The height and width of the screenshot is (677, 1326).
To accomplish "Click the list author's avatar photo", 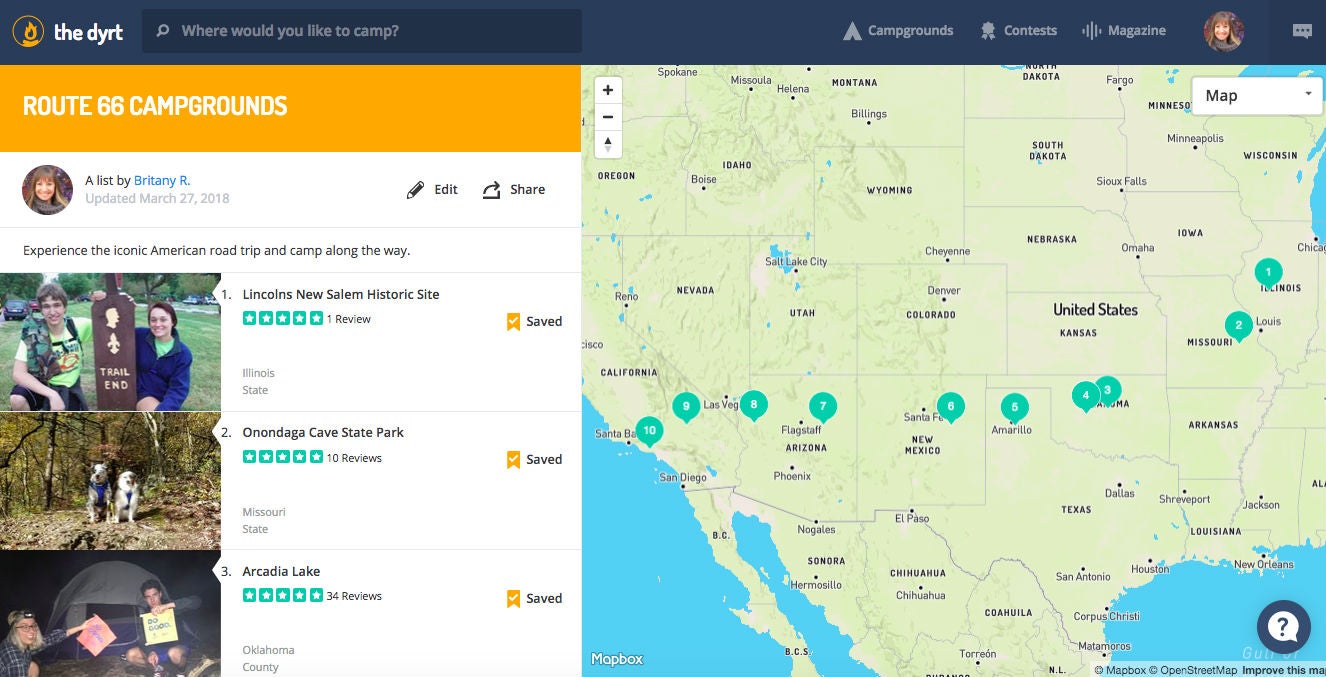I will tap(48, 190).
